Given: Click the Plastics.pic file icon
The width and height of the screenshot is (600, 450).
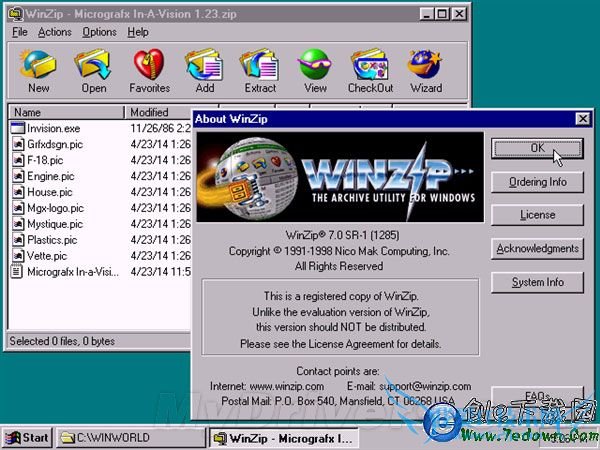Looking at the screenshot, I should click(17, 240).
